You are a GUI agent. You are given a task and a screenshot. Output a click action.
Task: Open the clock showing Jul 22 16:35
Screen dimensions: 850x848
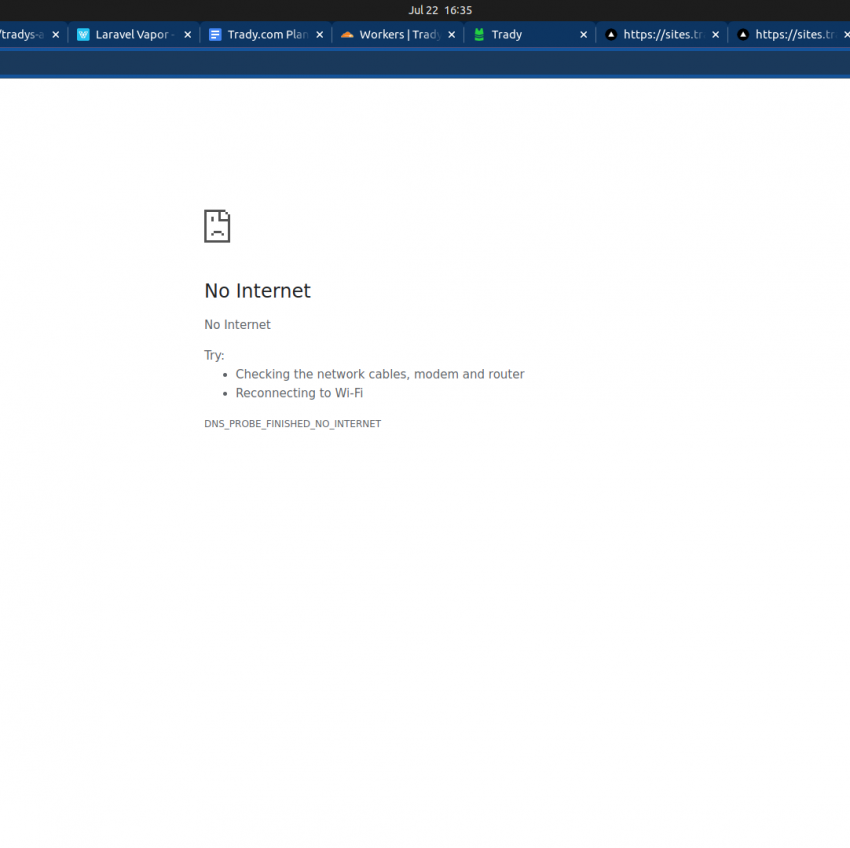coord(440,10)
